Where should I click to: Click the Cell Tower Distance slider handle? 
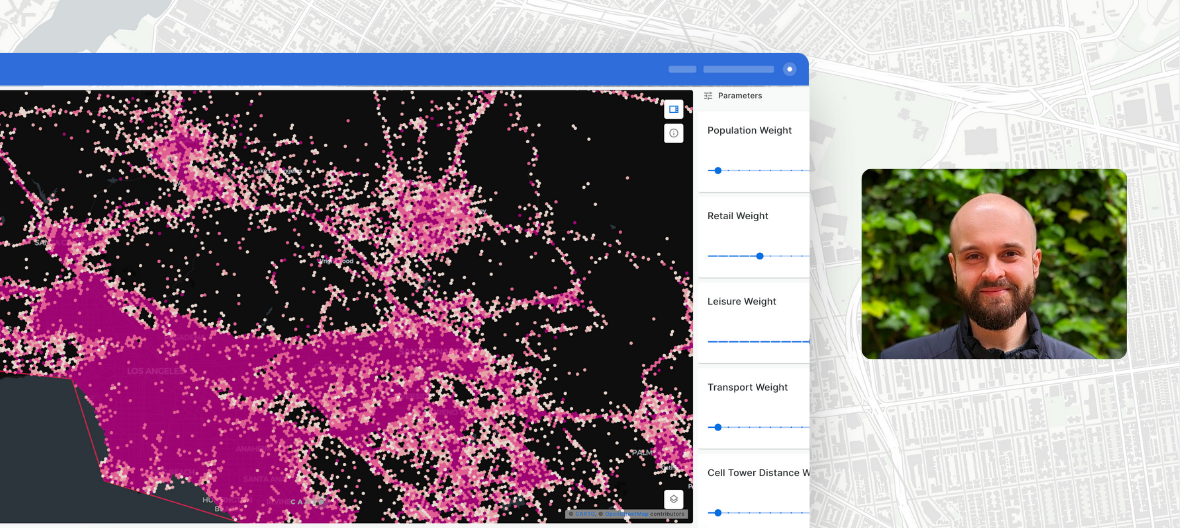[718, 512]
